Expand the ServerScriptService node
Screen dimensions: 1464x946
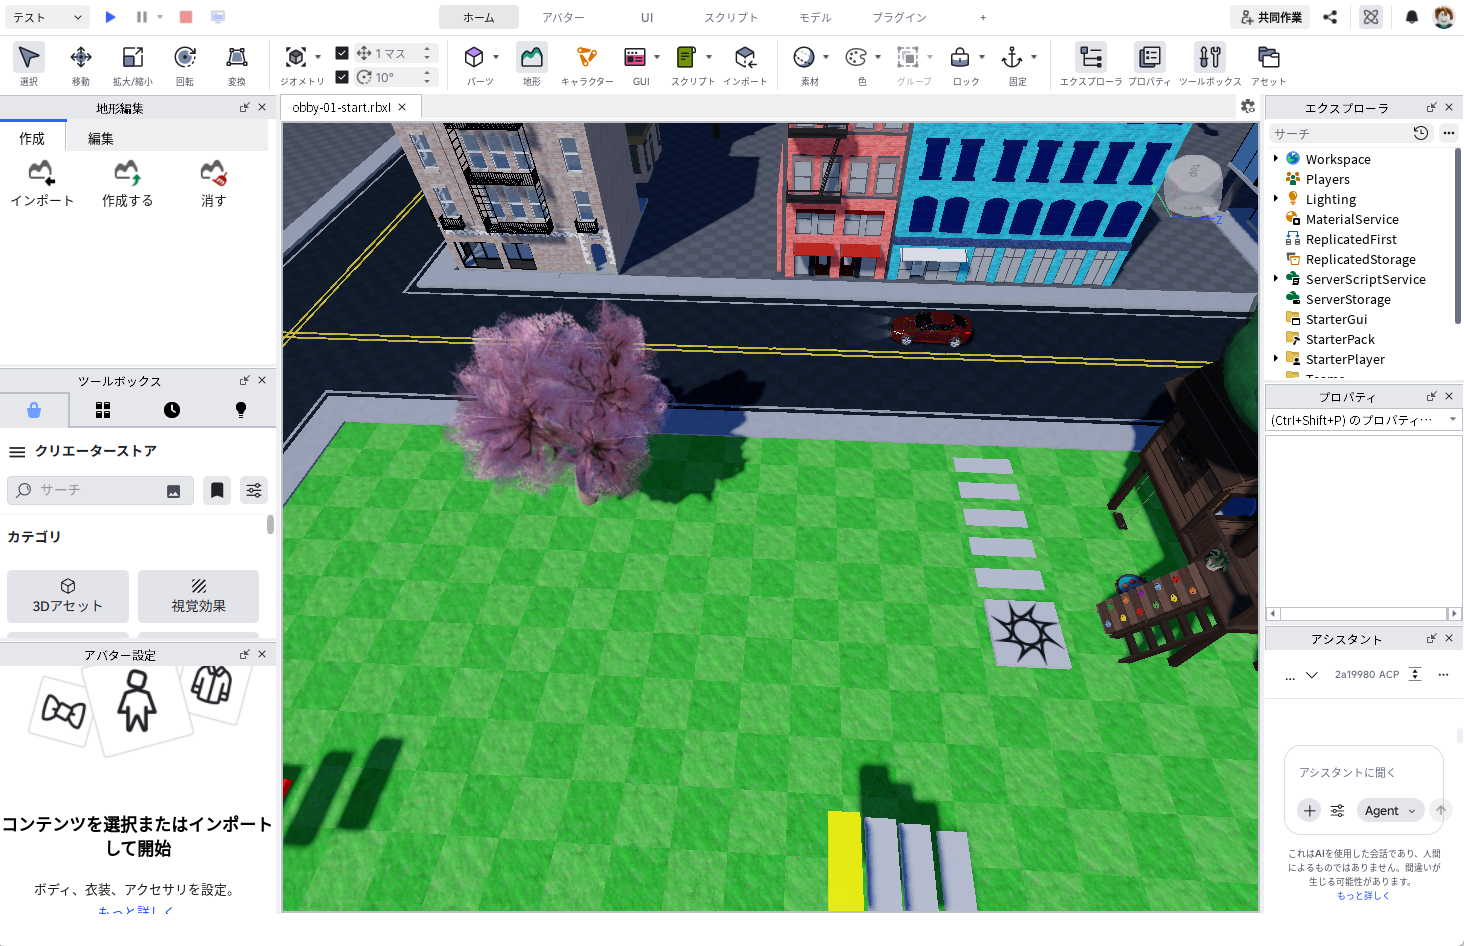coord(1276,279)
